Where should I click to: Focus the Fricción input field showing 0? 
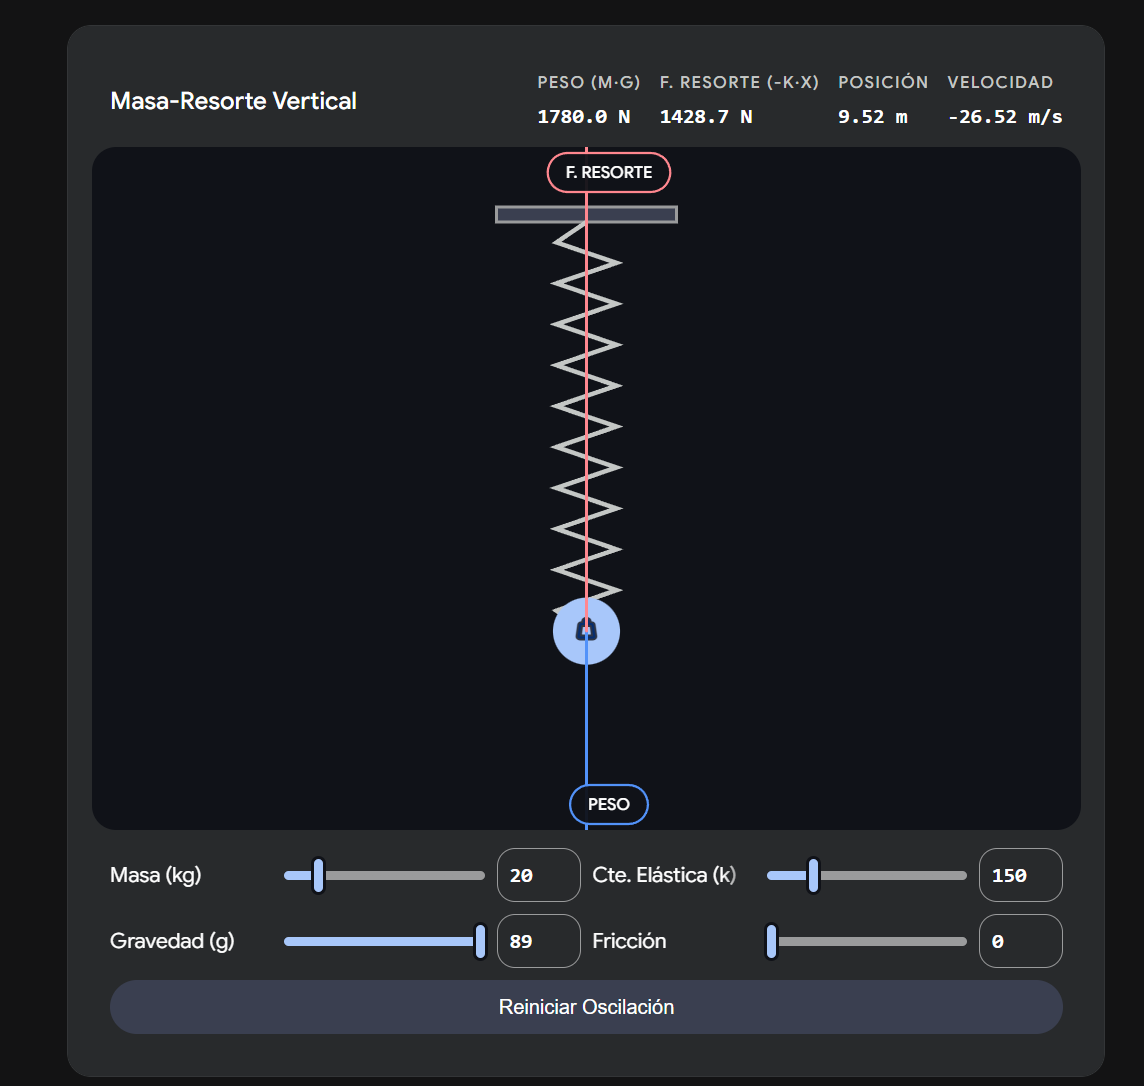point(1020,941)
